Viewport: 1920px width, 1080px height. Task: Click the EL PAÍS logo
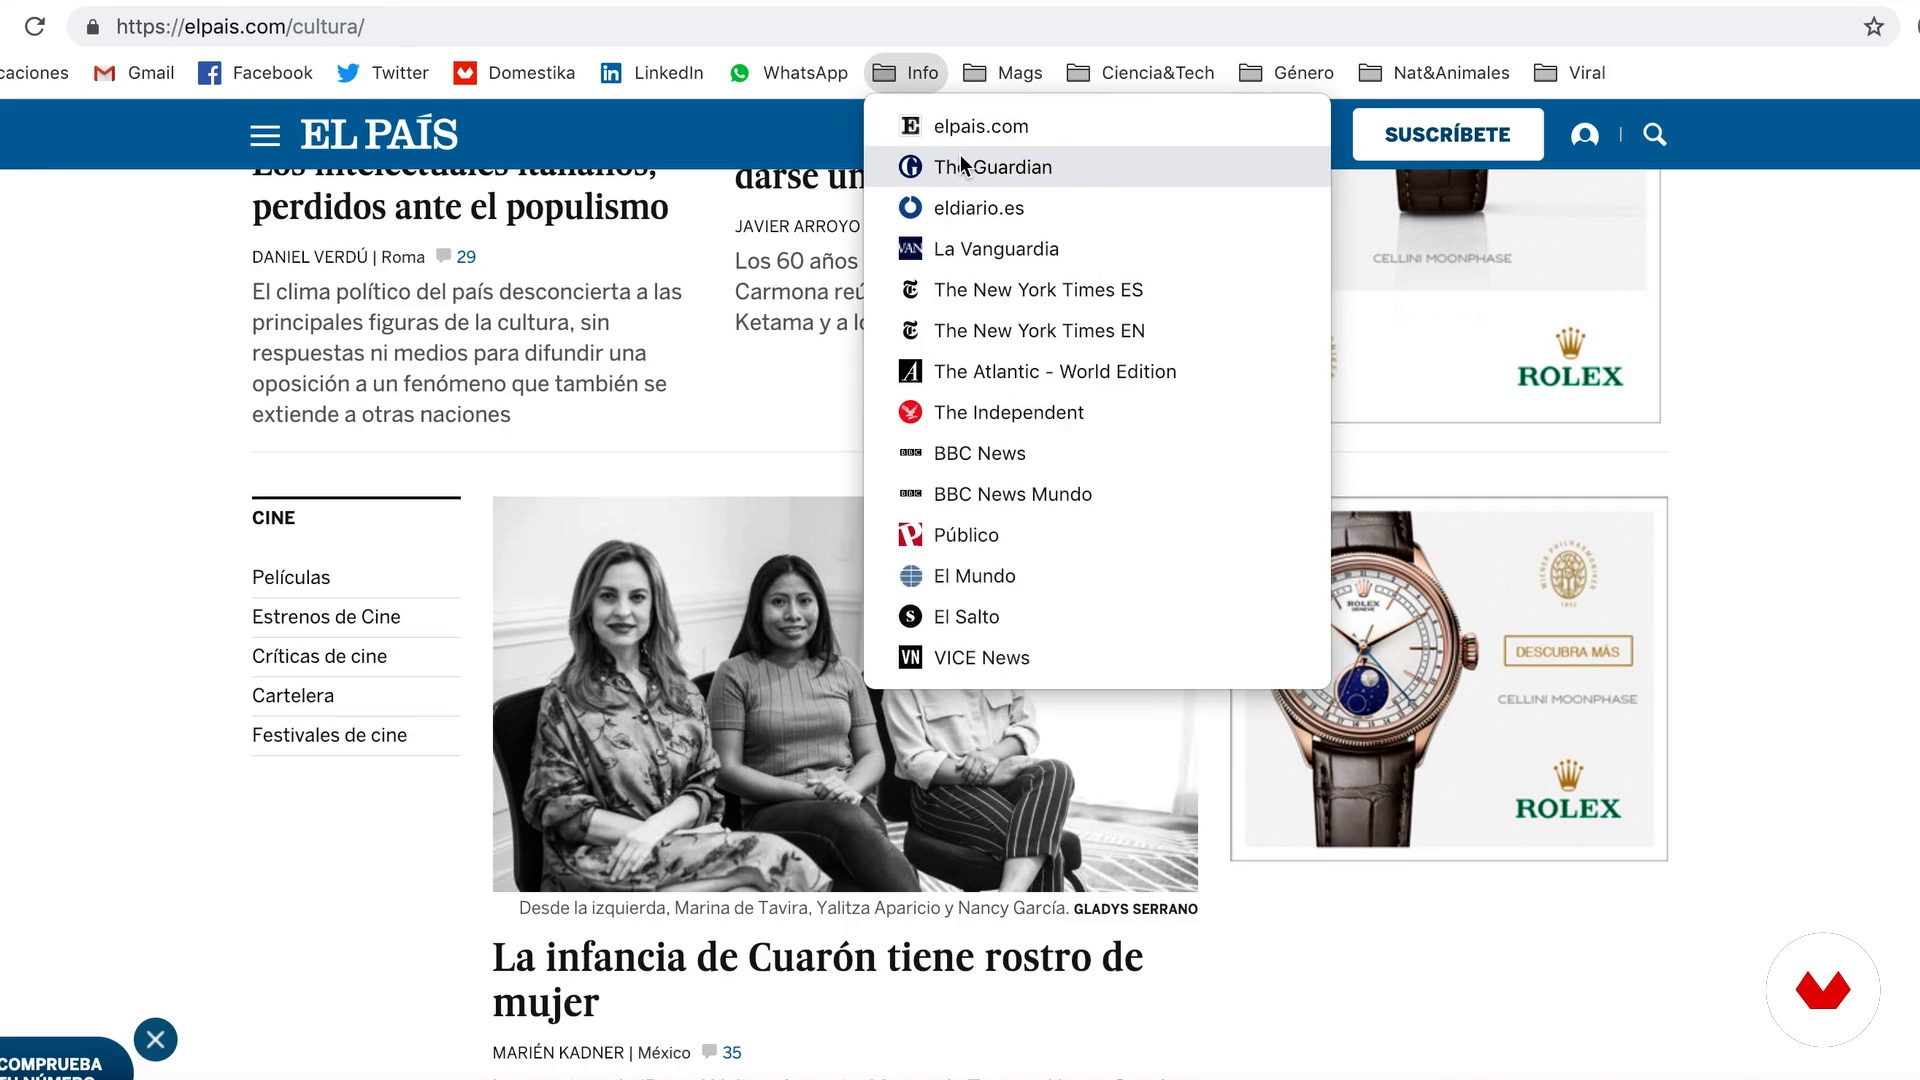point(379,134)
